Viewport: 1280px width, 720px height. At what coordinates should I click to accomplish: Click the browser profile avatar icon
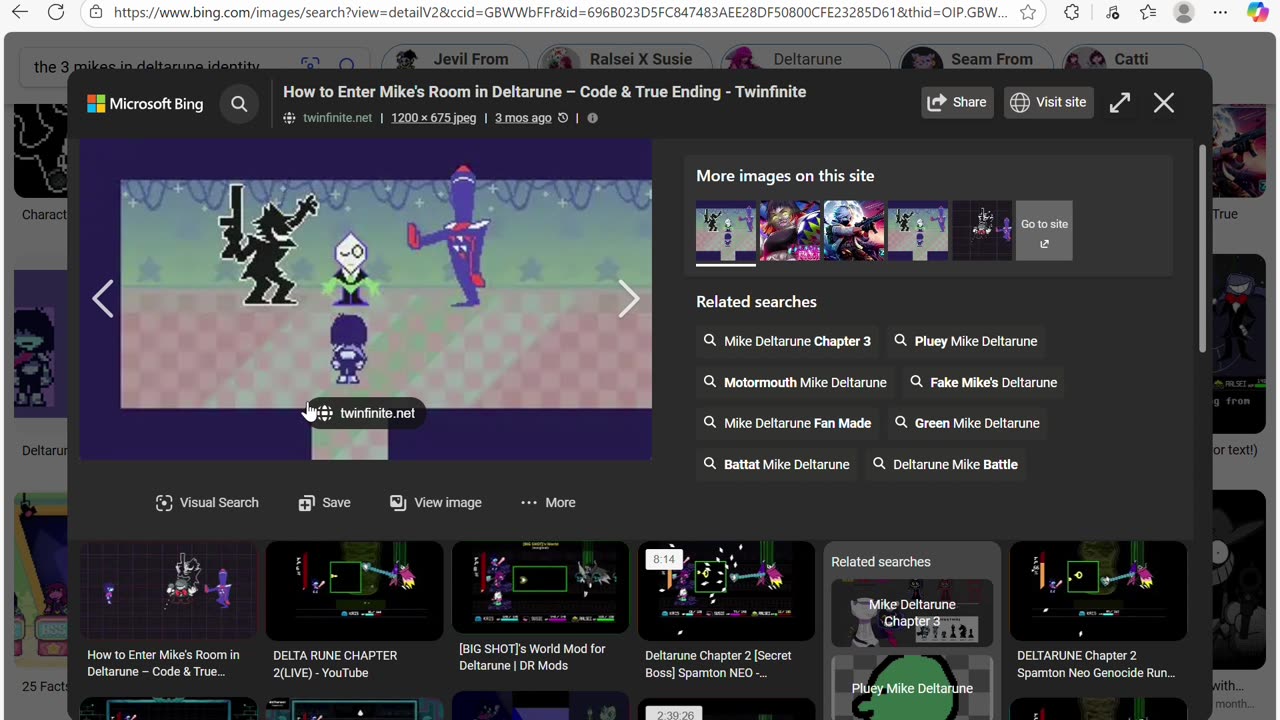pos(1184,13)
